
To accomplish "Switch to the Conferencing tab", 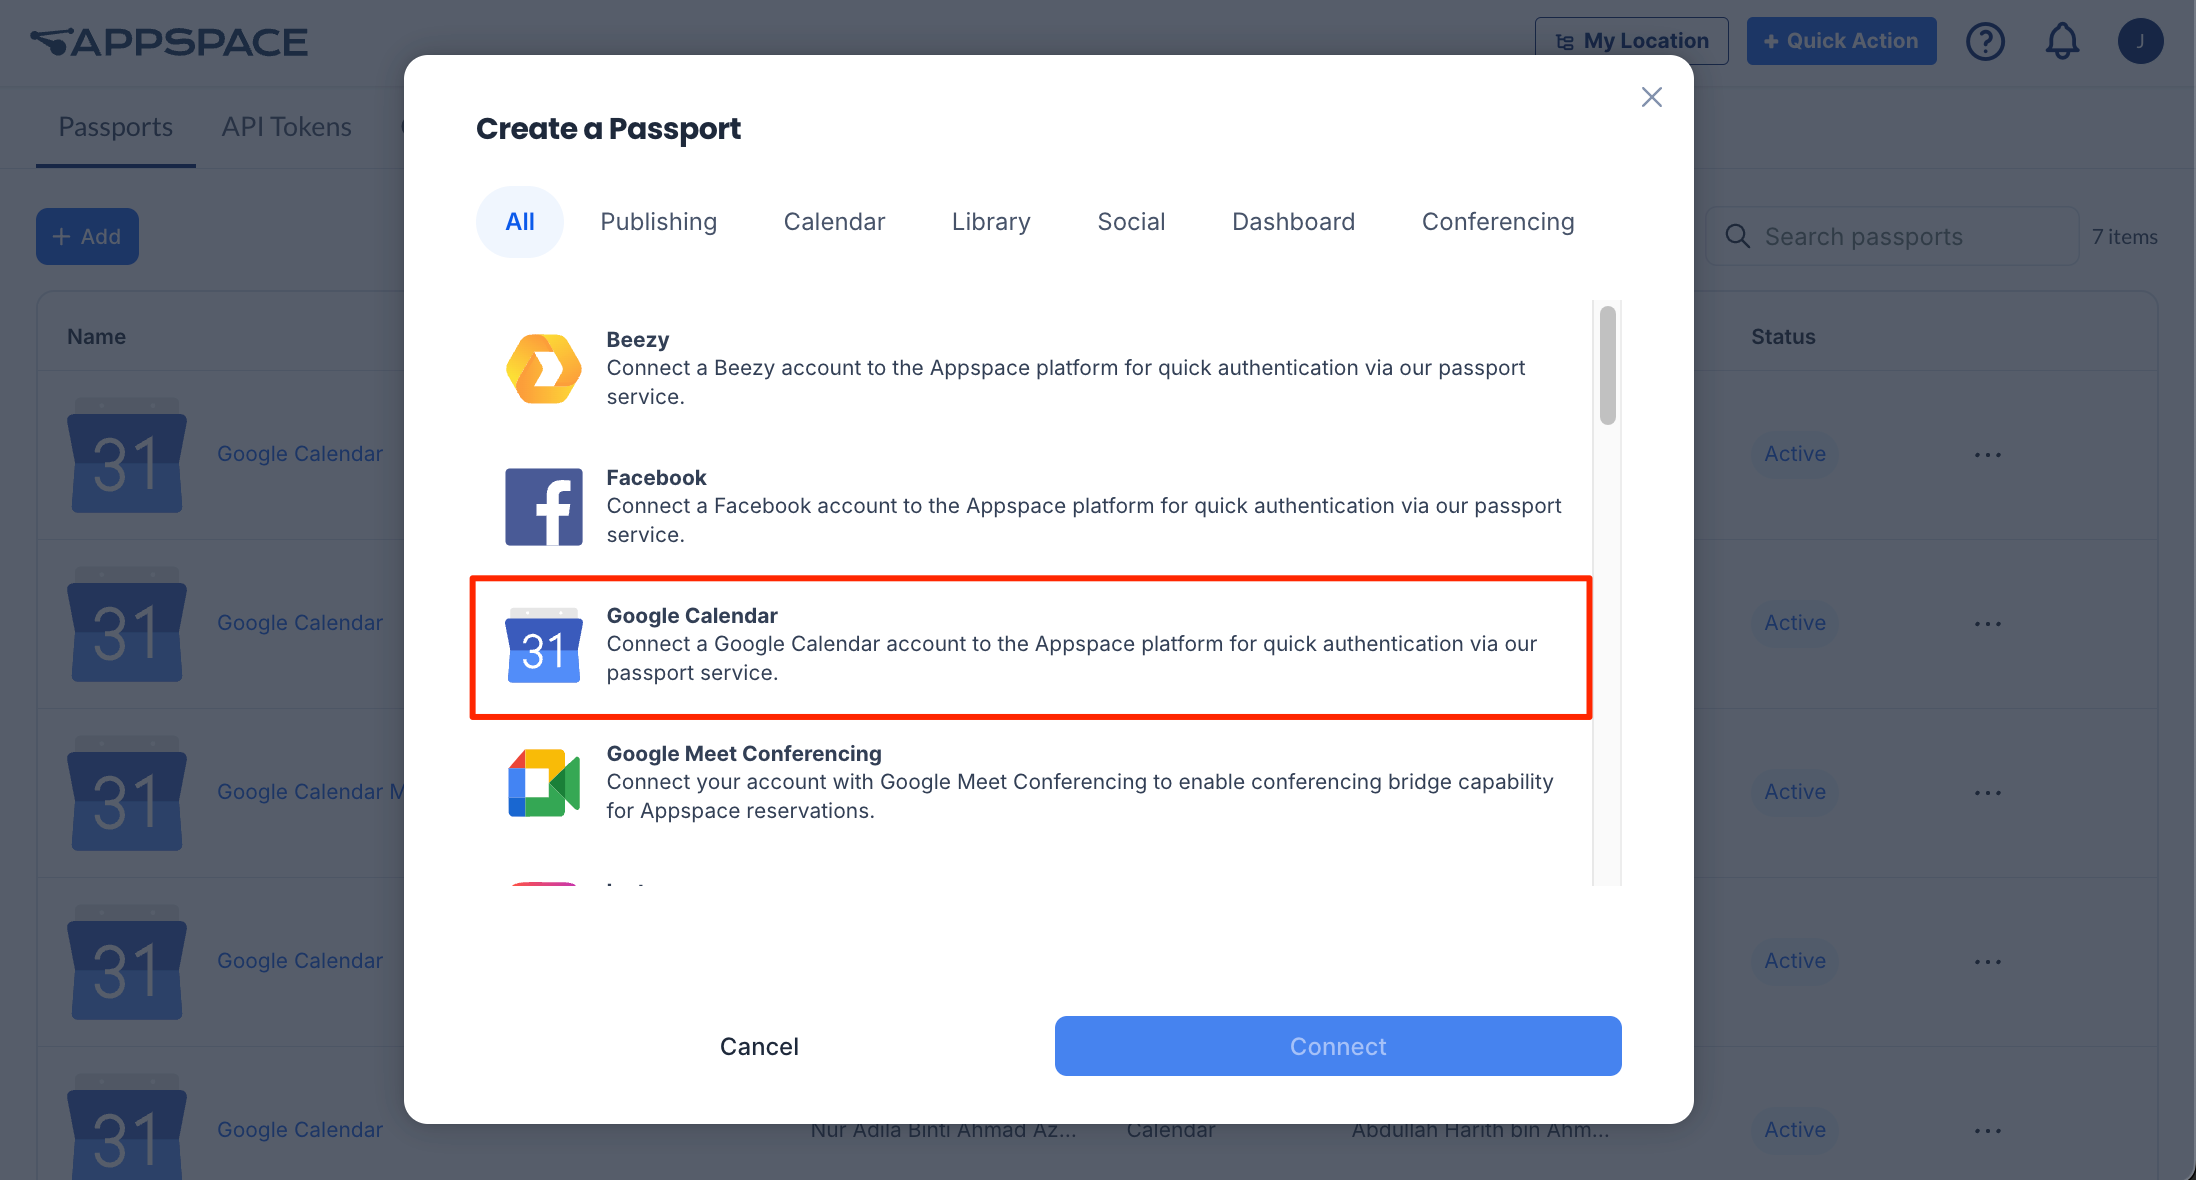I will coord(1498,222).
